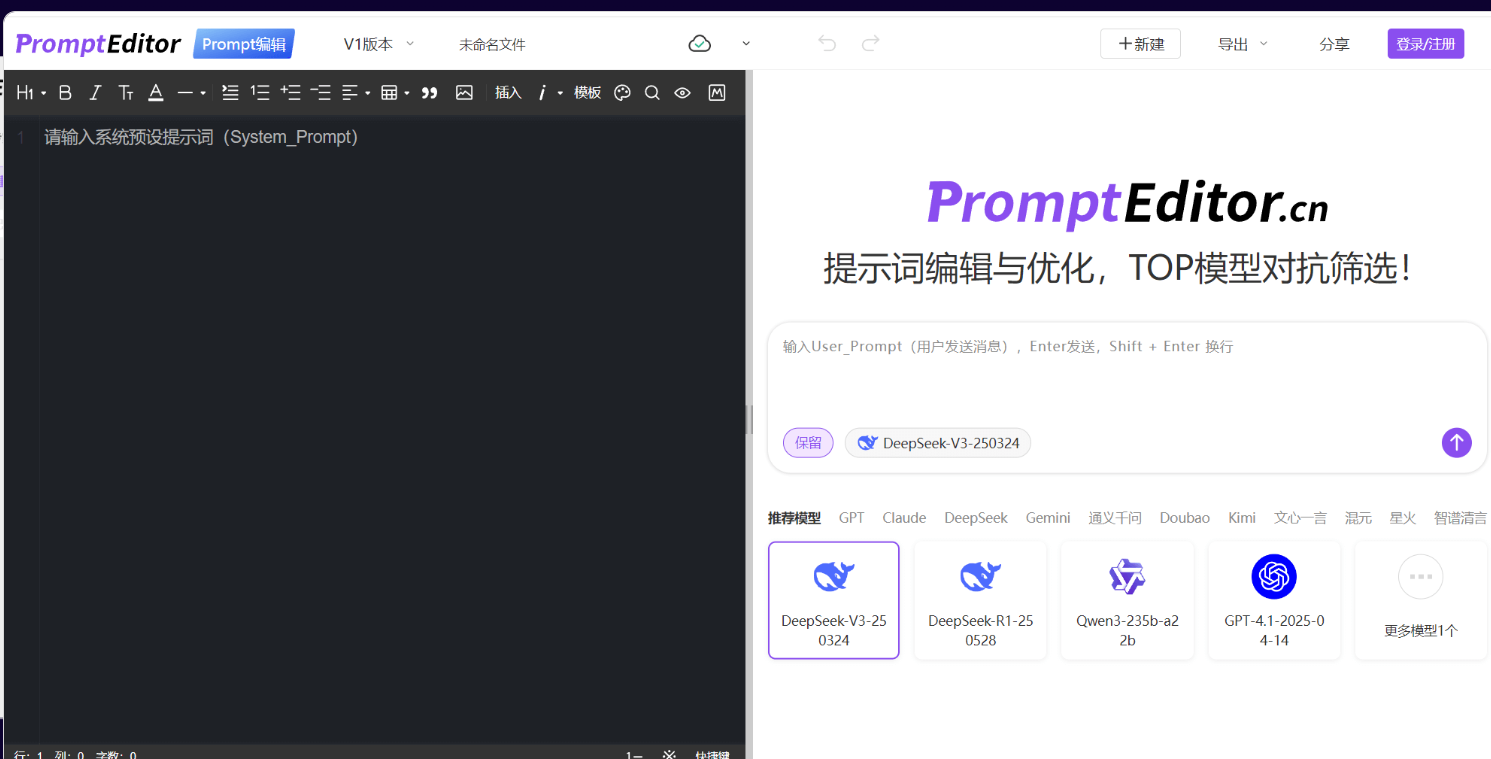Open the H1 heading level dropdown

[x=31, y=93]
